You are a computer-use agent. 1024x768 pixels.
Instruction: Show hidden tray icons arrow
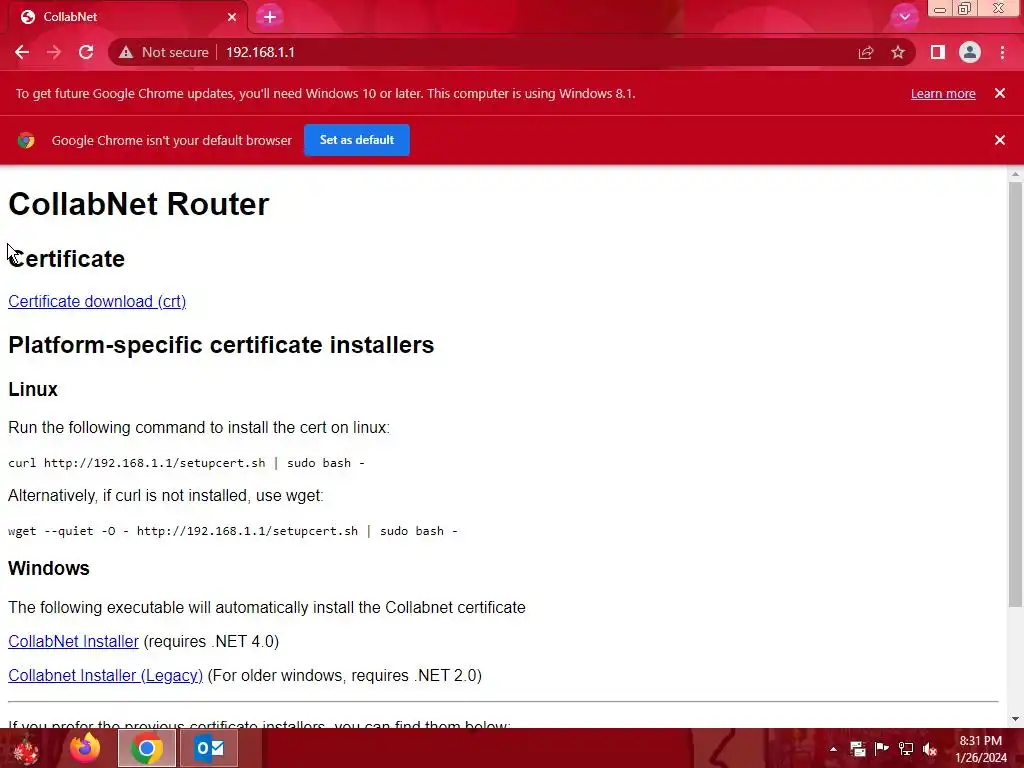833,749
